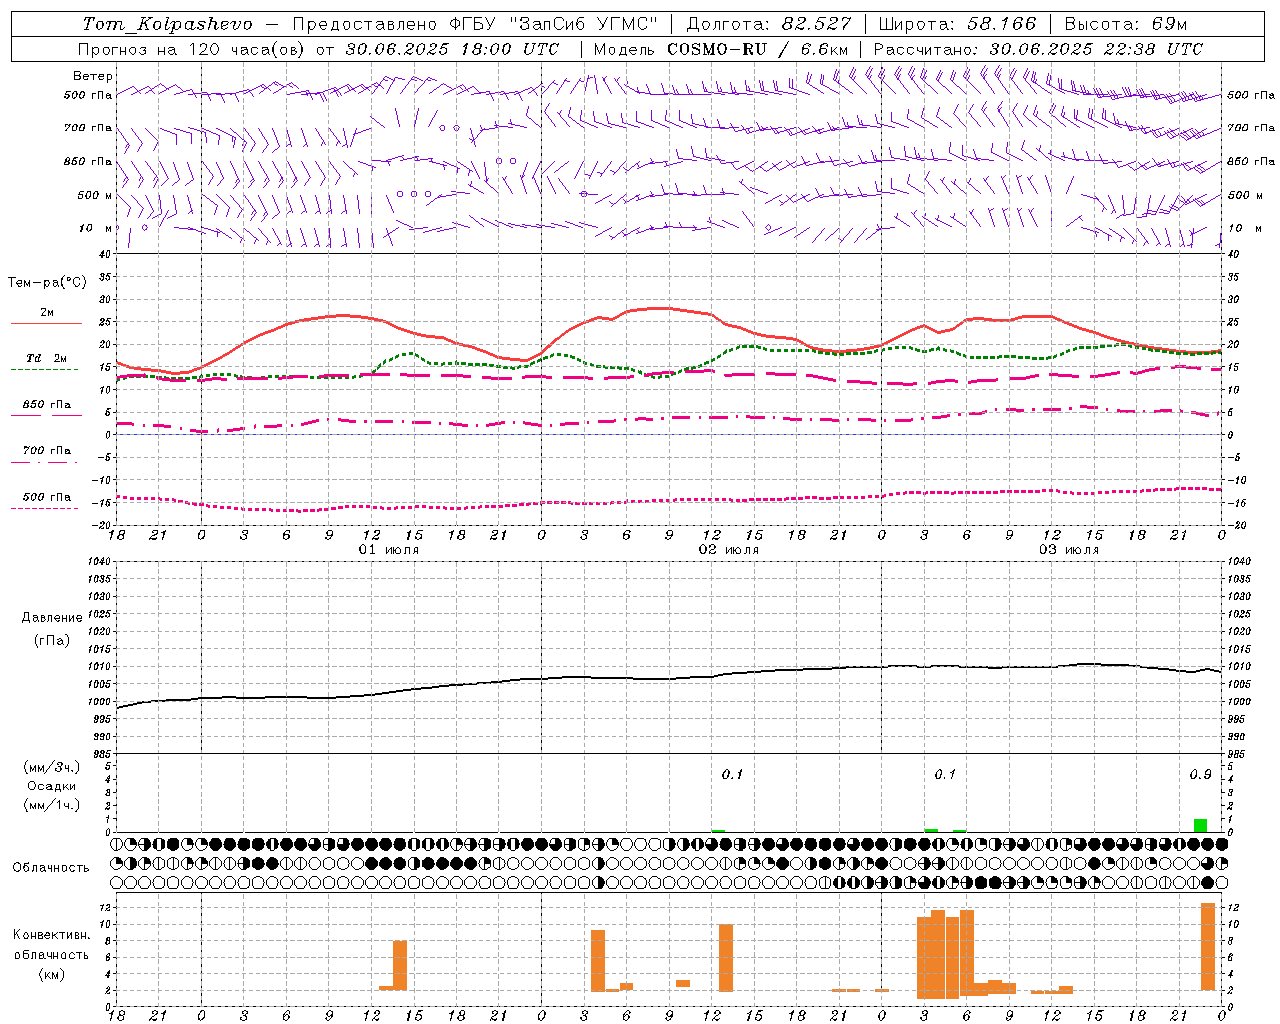This screenshot has width=1280, height=1024.
Task: Select the (мм/3ч.) precipitation unit
Action: (52, 768)
